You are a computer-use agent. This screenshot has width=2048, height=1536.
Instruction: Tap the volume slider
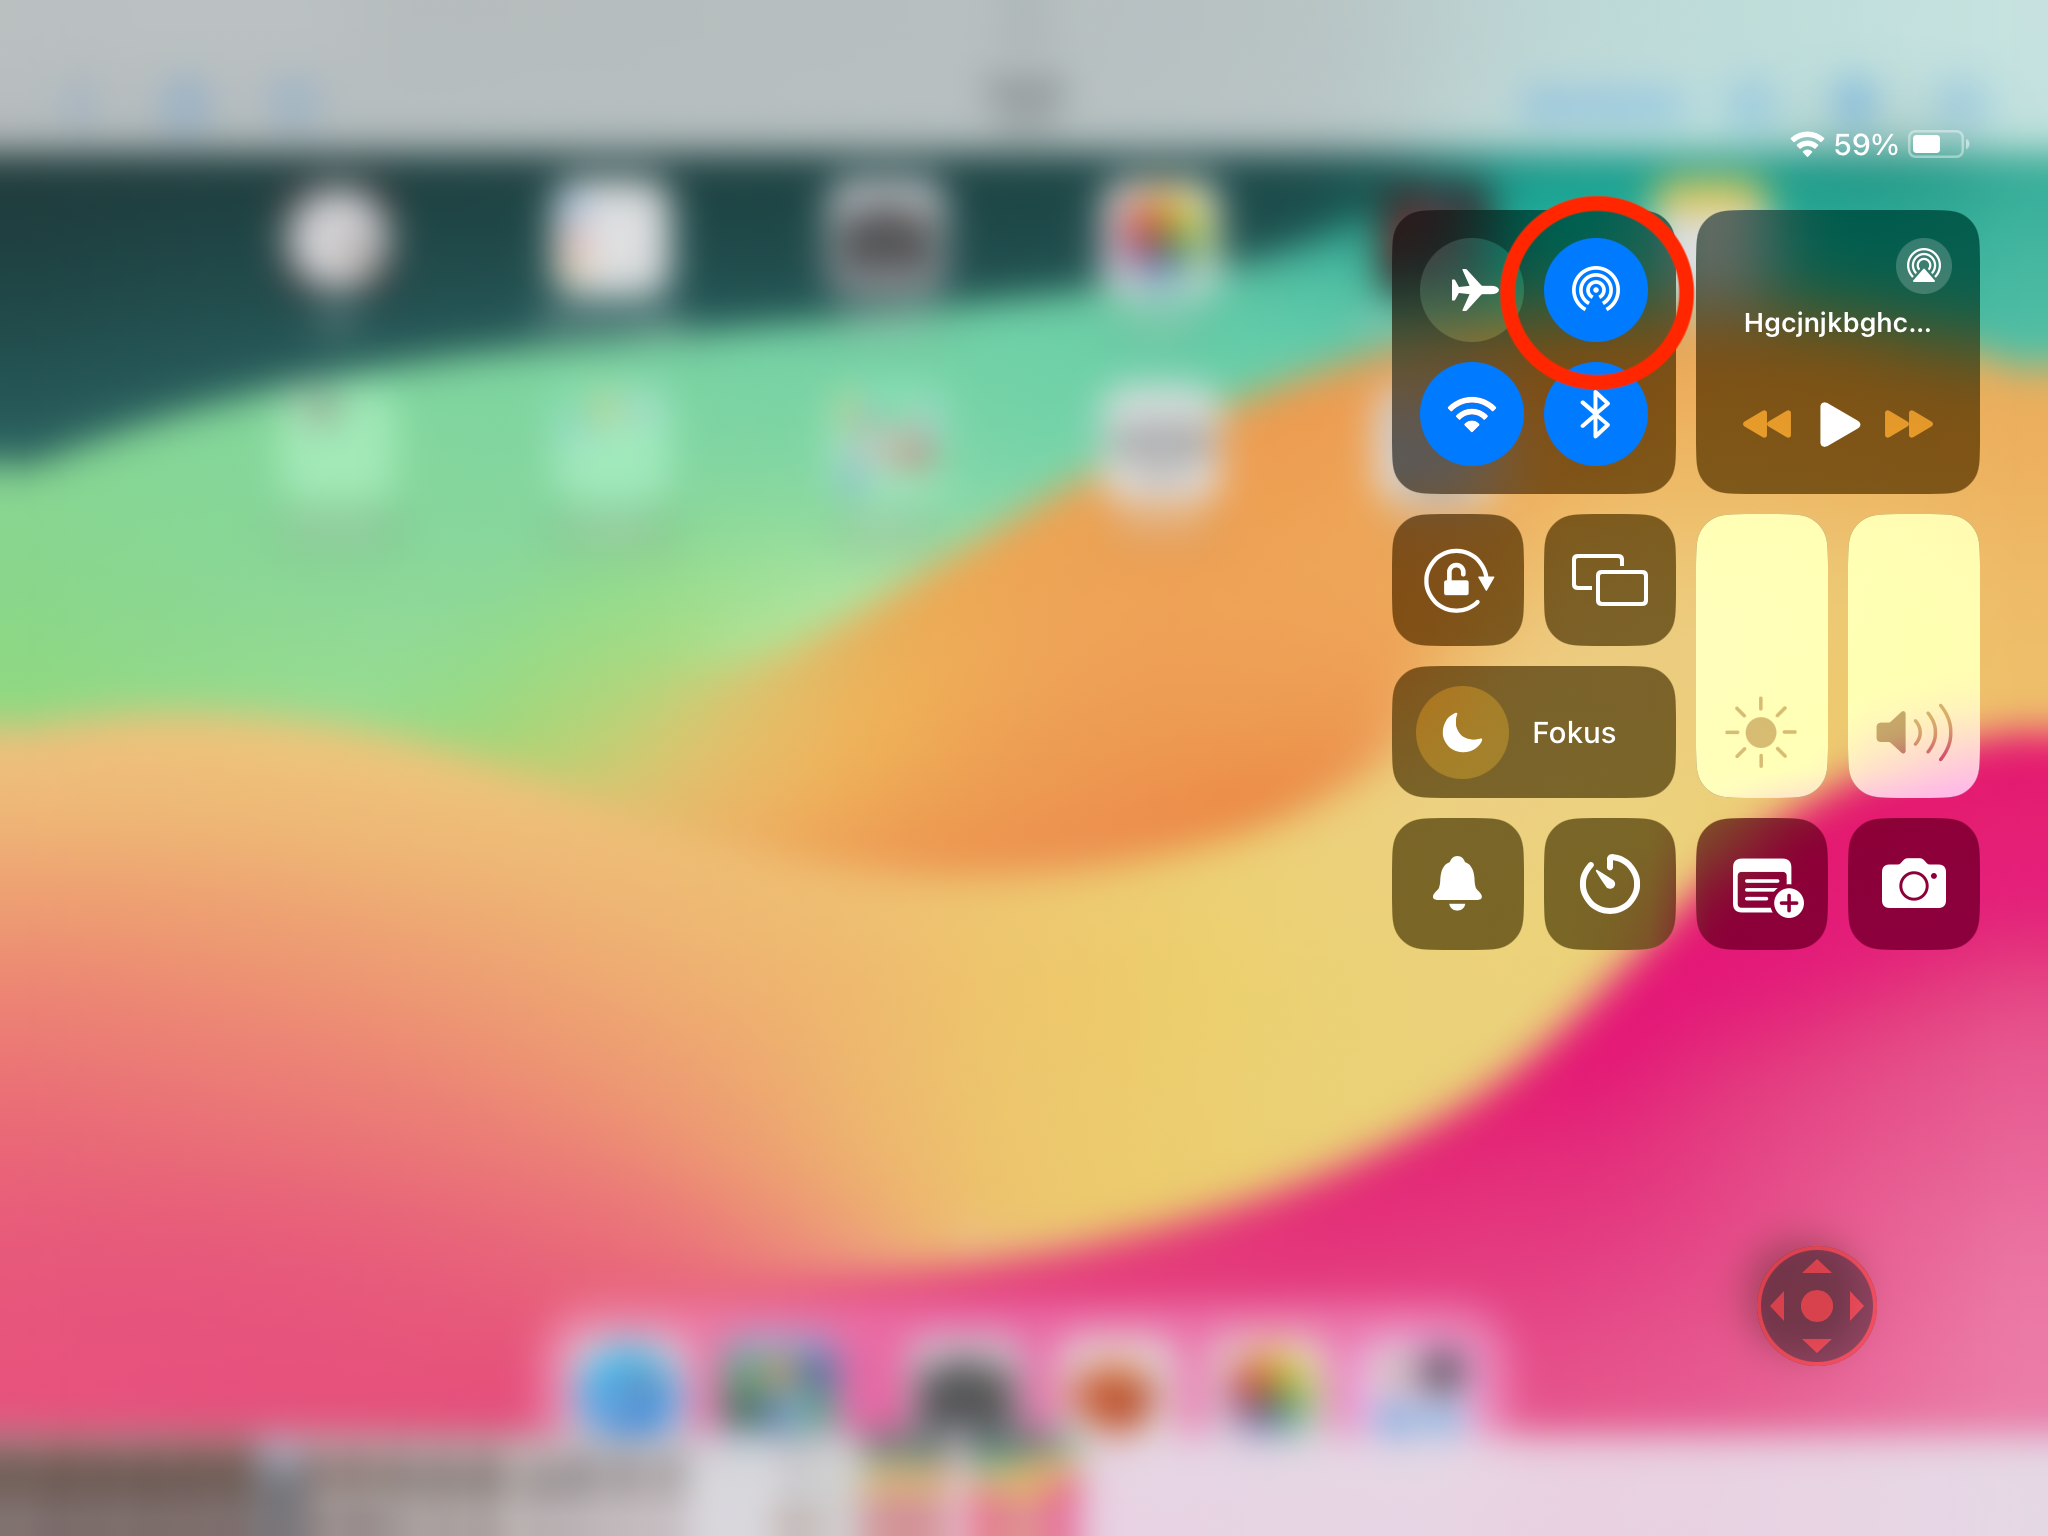pos(1913,656)
